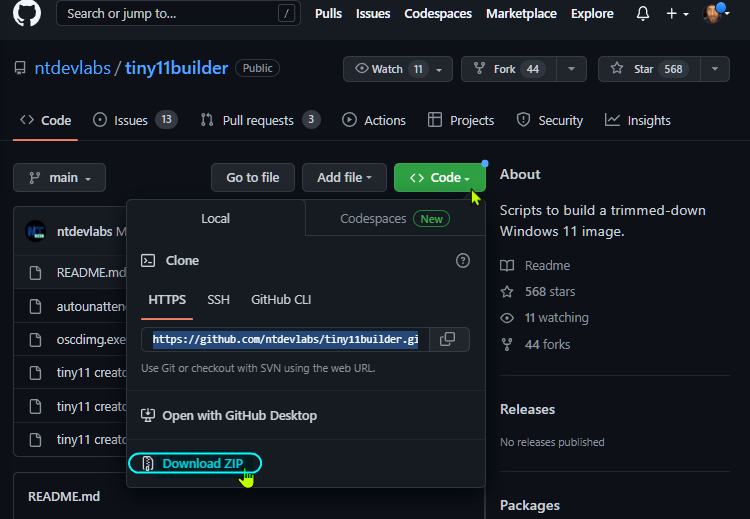This screenshot has height=519, width=750.
Task: Expand the Star lists dropdown arrow
Action: (715, 69)
